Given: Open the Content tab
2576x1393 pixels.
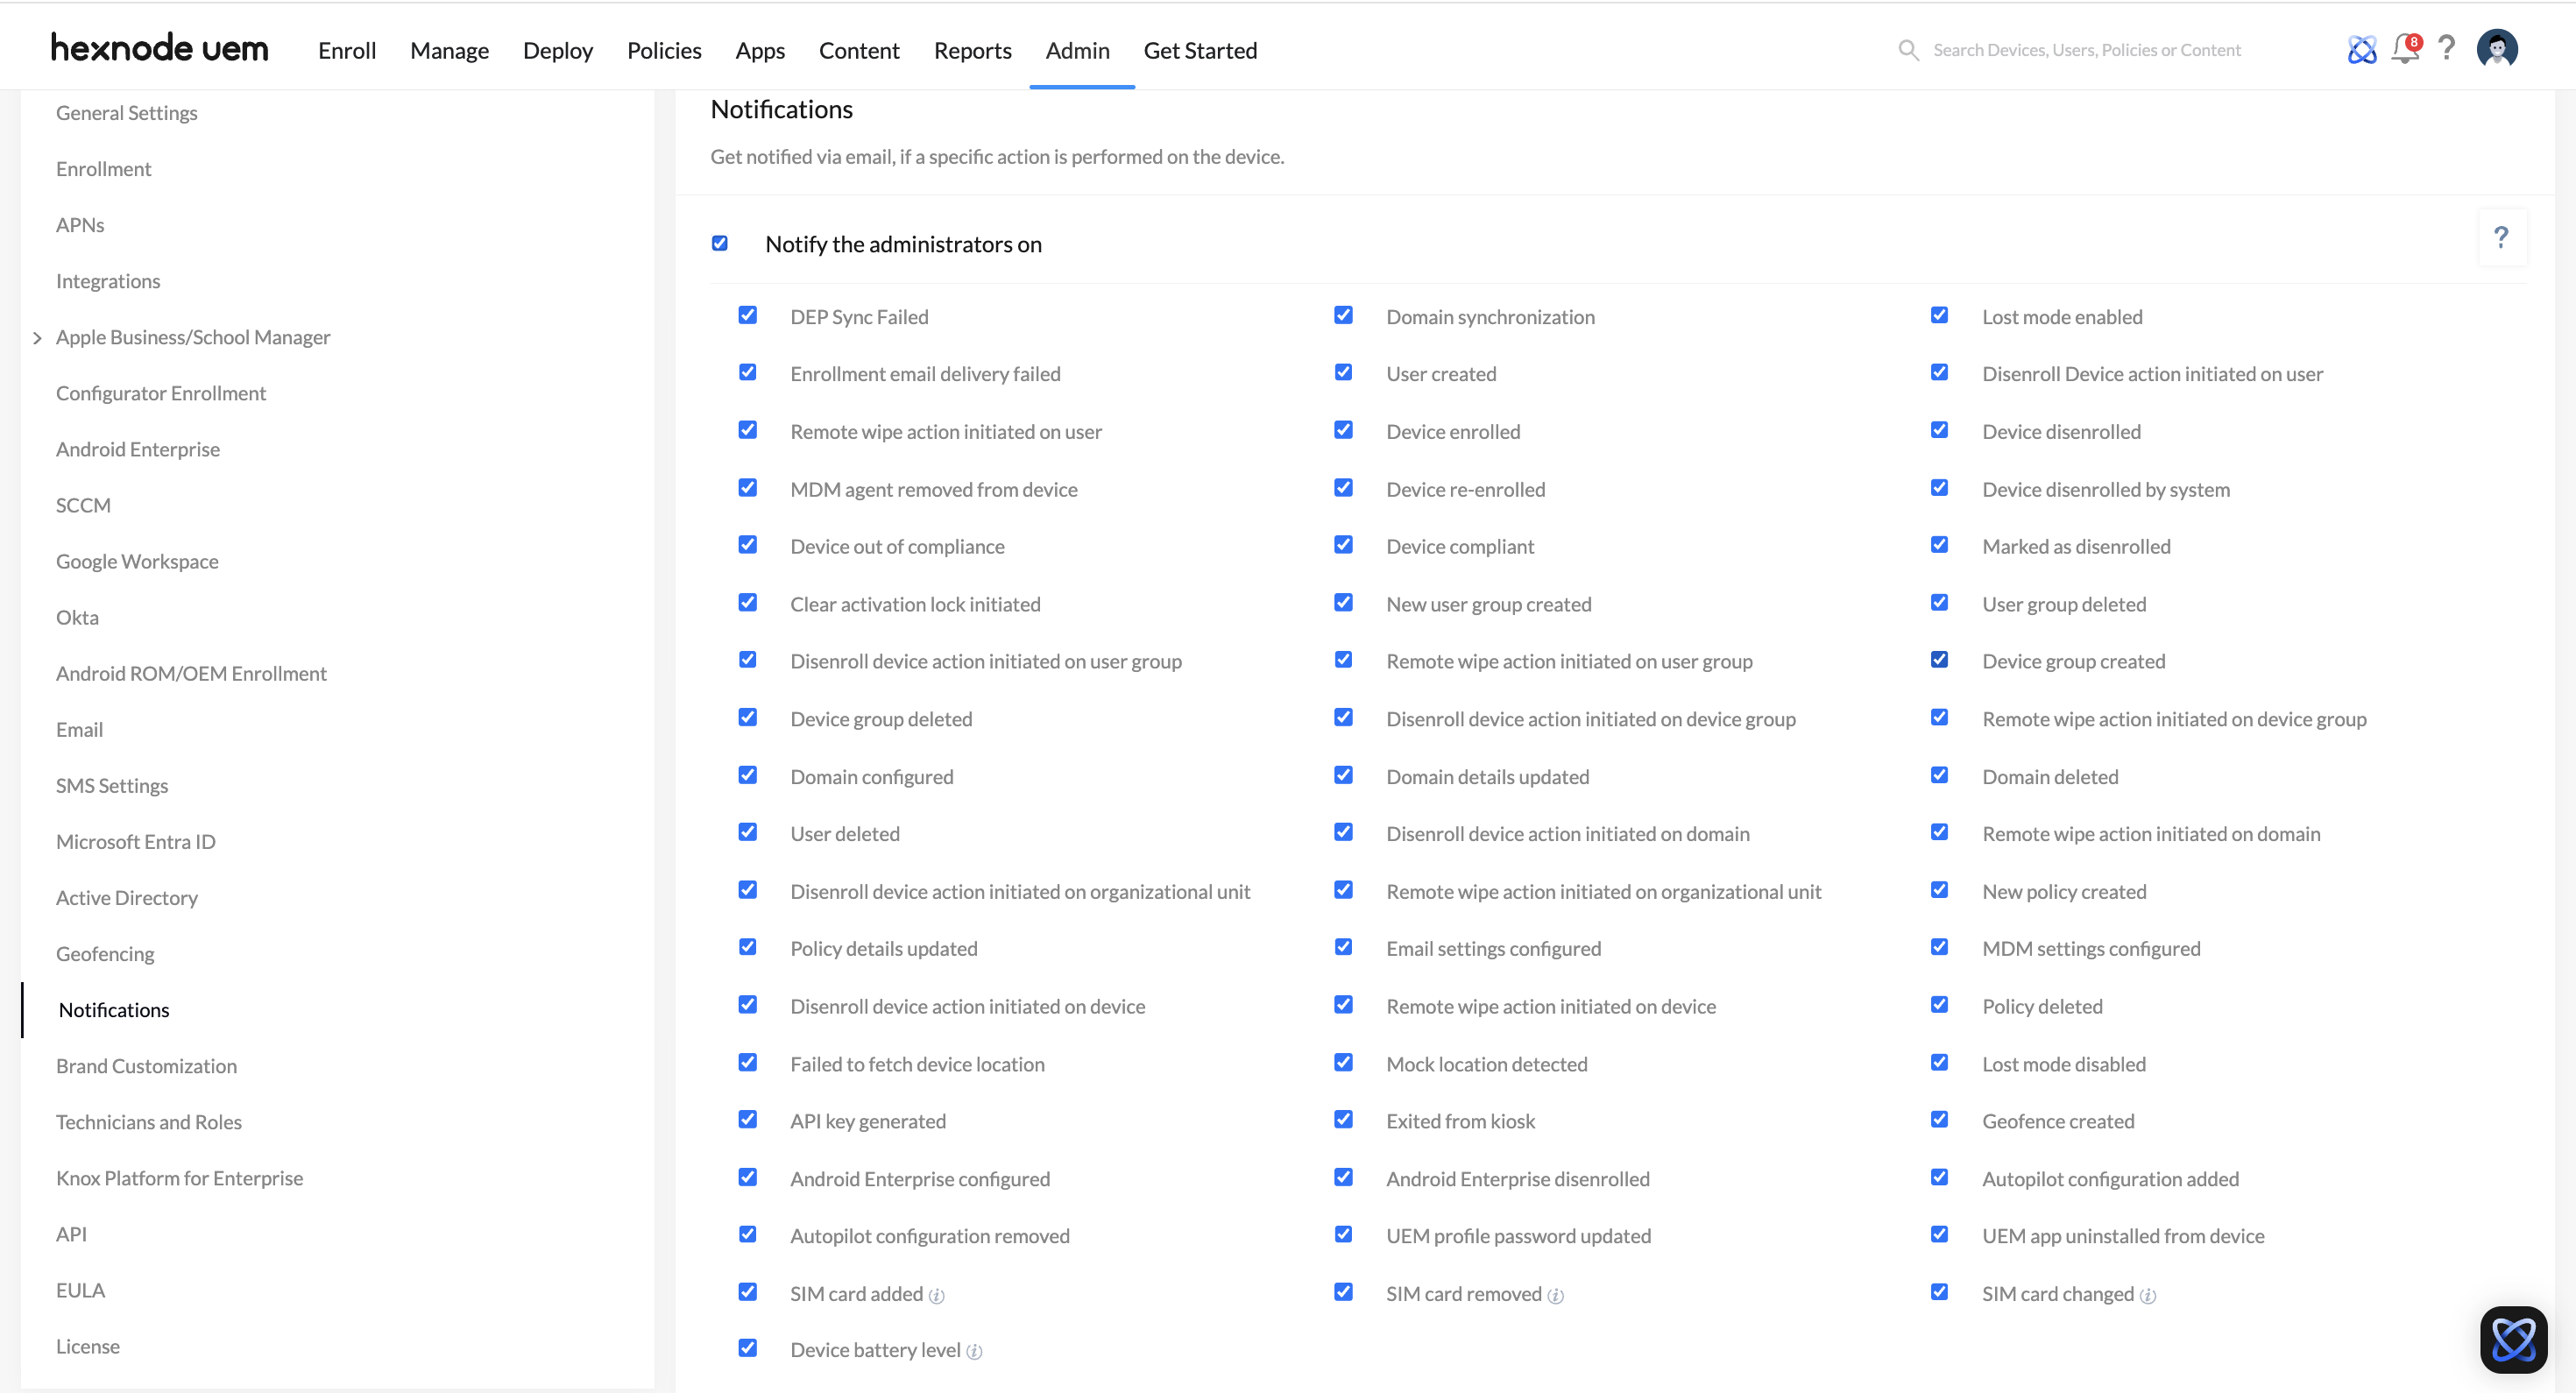Looking at the screenshot, I should tap(859, 50).
